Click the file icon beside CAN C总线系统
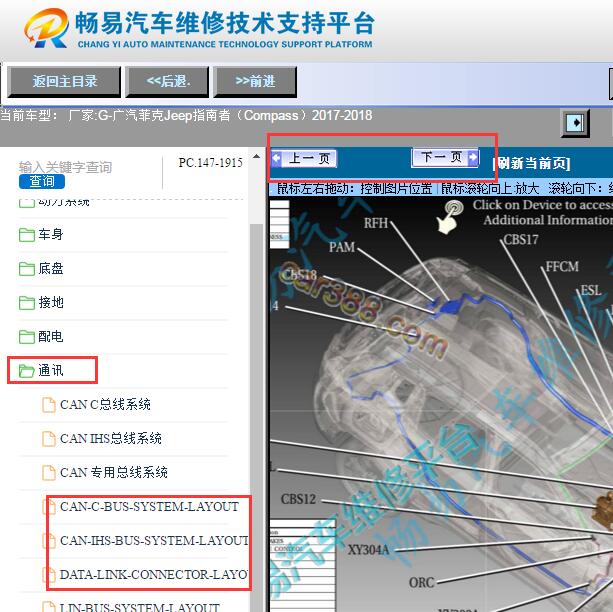 tap(49, 405)
